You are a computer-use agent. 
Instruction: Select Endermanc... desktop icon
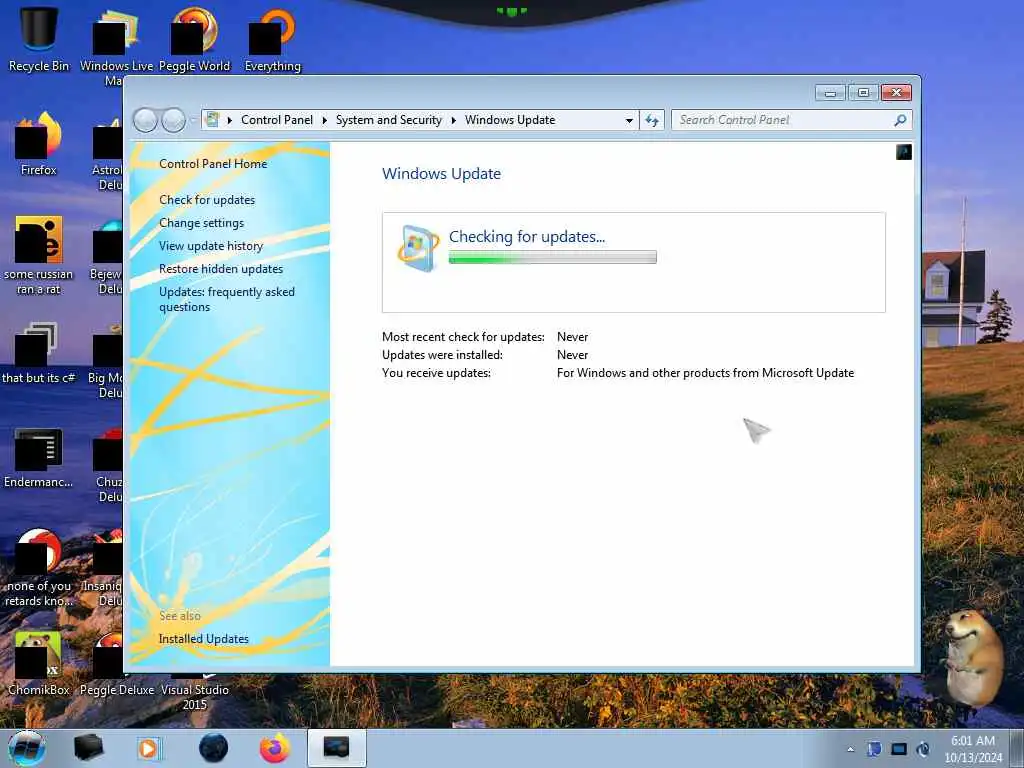(x=39, y=457)
